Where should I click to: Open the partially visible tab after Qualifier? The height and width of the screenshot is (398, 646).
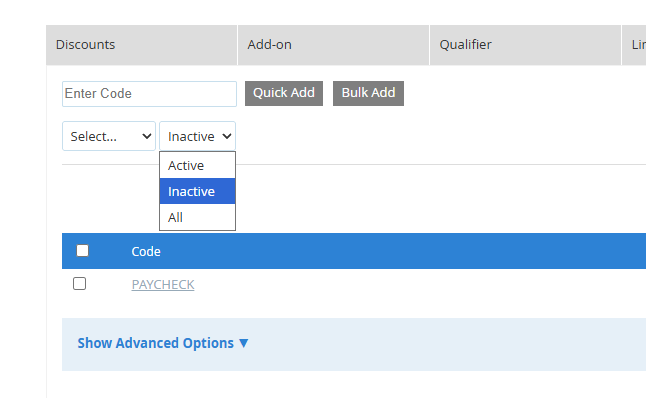(634, 45)
